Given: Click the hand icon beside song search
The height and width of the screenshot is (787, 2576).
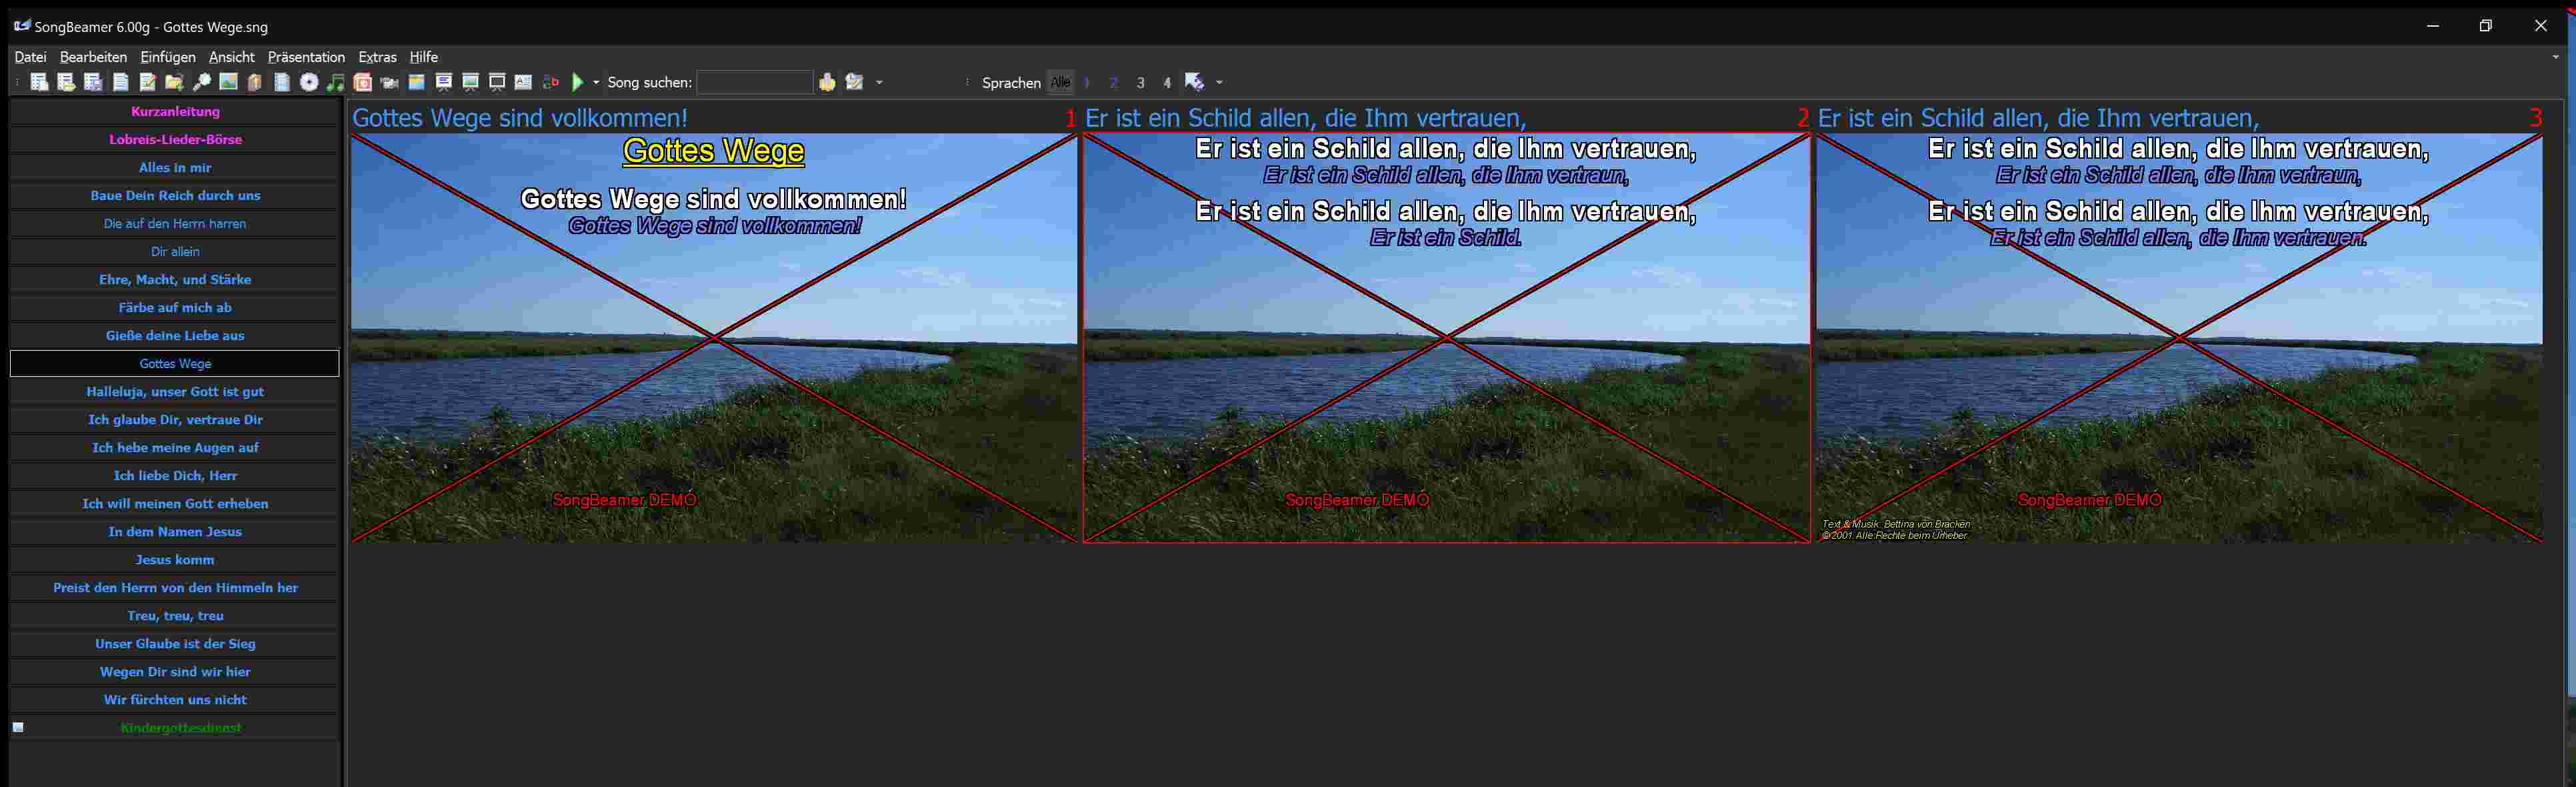Looking at the screenshot, I should pos(827,82).
